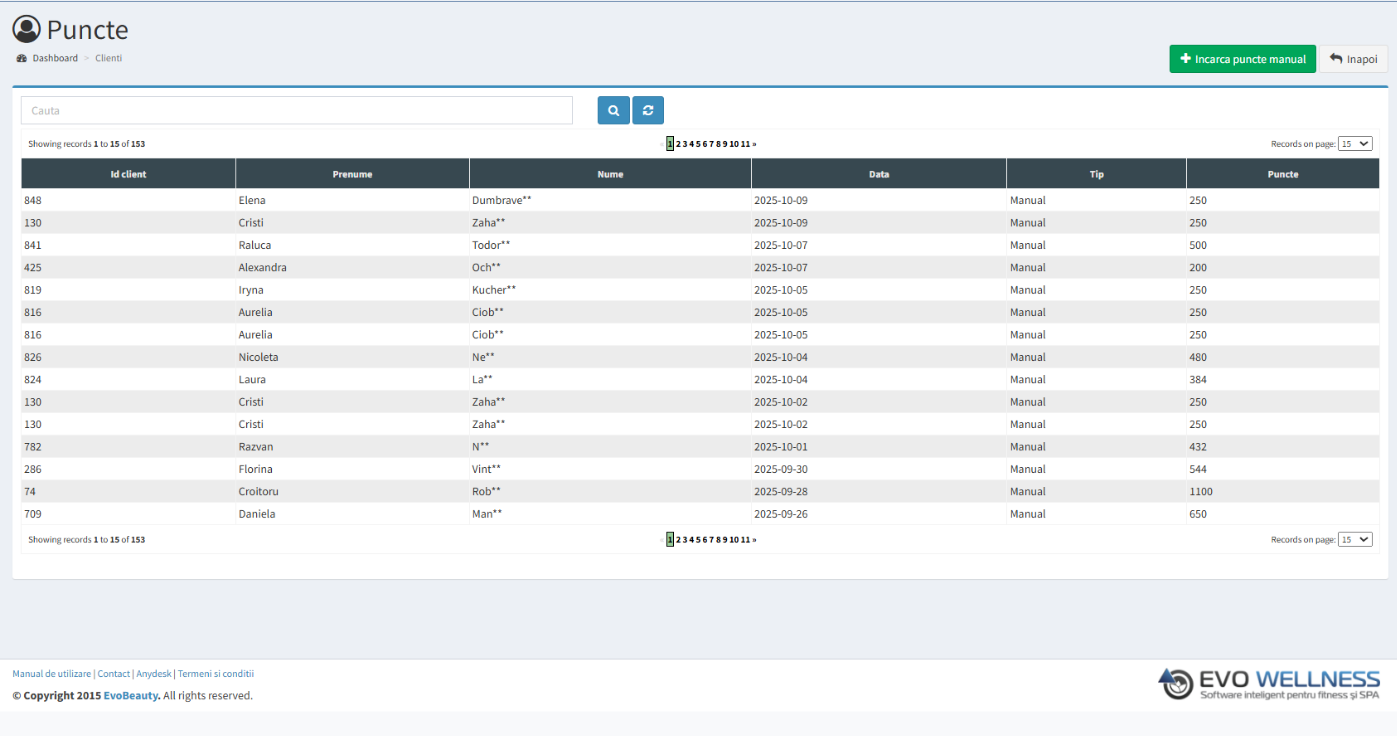Go to page 11 in bottom pagination

click(745, 540)
